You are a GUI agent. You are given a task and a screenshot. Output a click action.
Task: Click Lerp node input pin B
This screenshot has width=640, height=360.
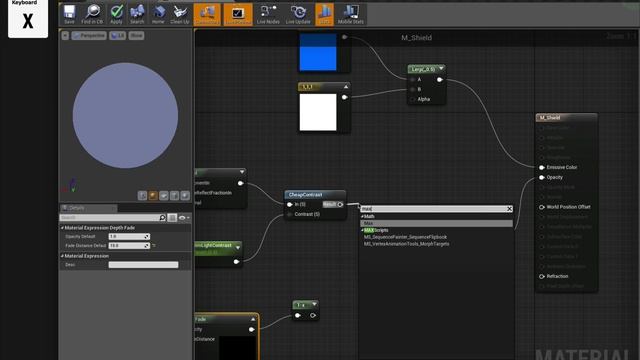tap(413, 89)
